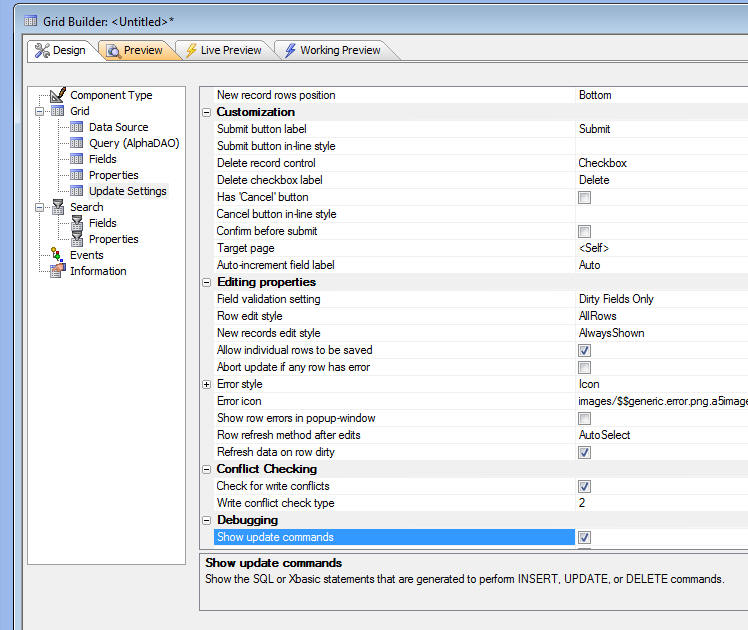The image size is (748, 630).
Task: Click the Events icon in tree
Action: click(x=57, y=255)
